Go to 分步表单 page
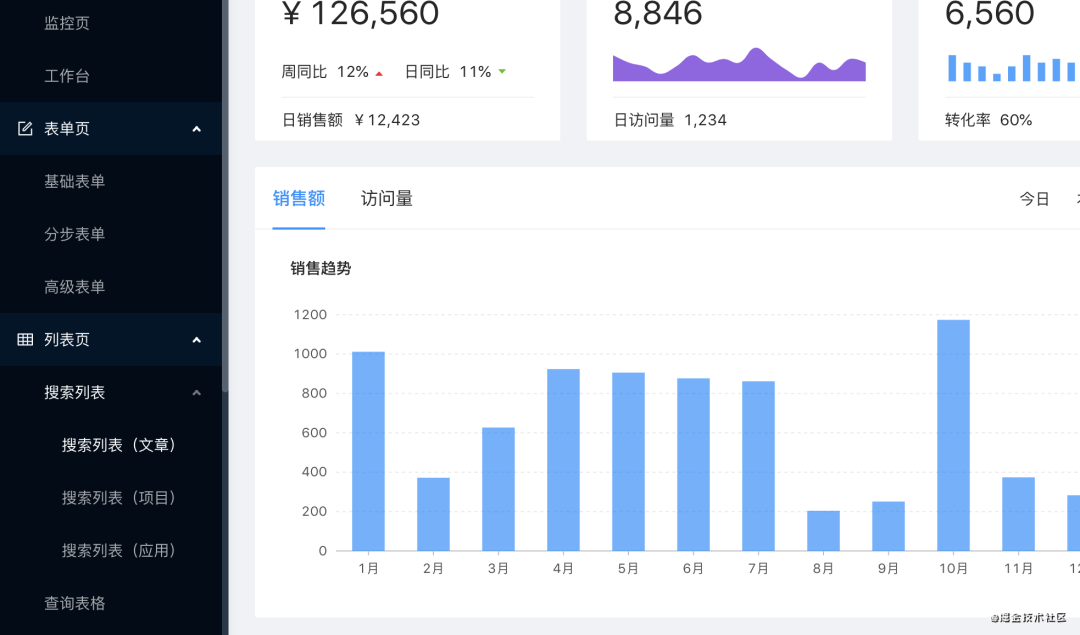The width and height of the screenshot is (1080, 635). pos(74,234)
